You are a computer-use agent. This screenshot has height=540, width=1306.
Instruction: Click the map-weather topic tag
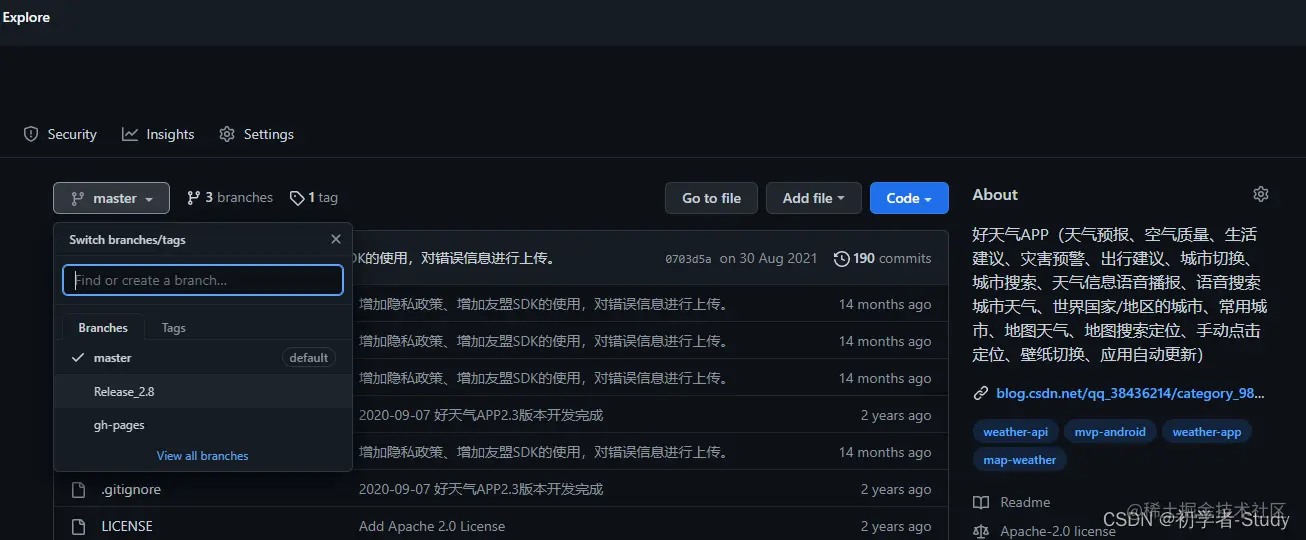(x=1019, y=460)
